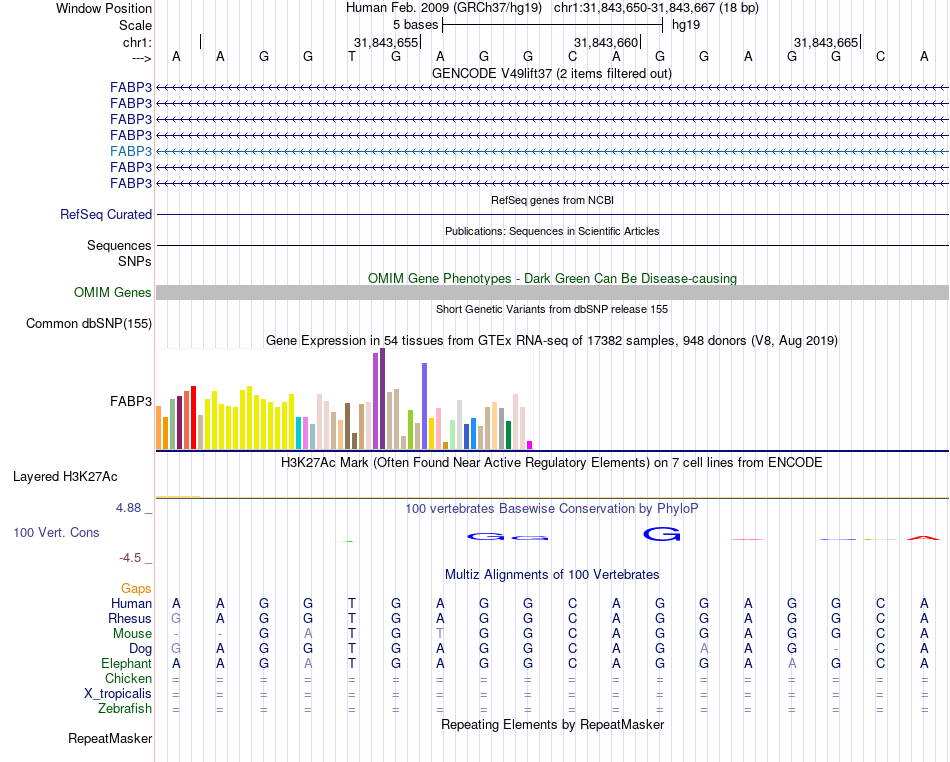Select the SNPs track label

(x=135, y=262)
